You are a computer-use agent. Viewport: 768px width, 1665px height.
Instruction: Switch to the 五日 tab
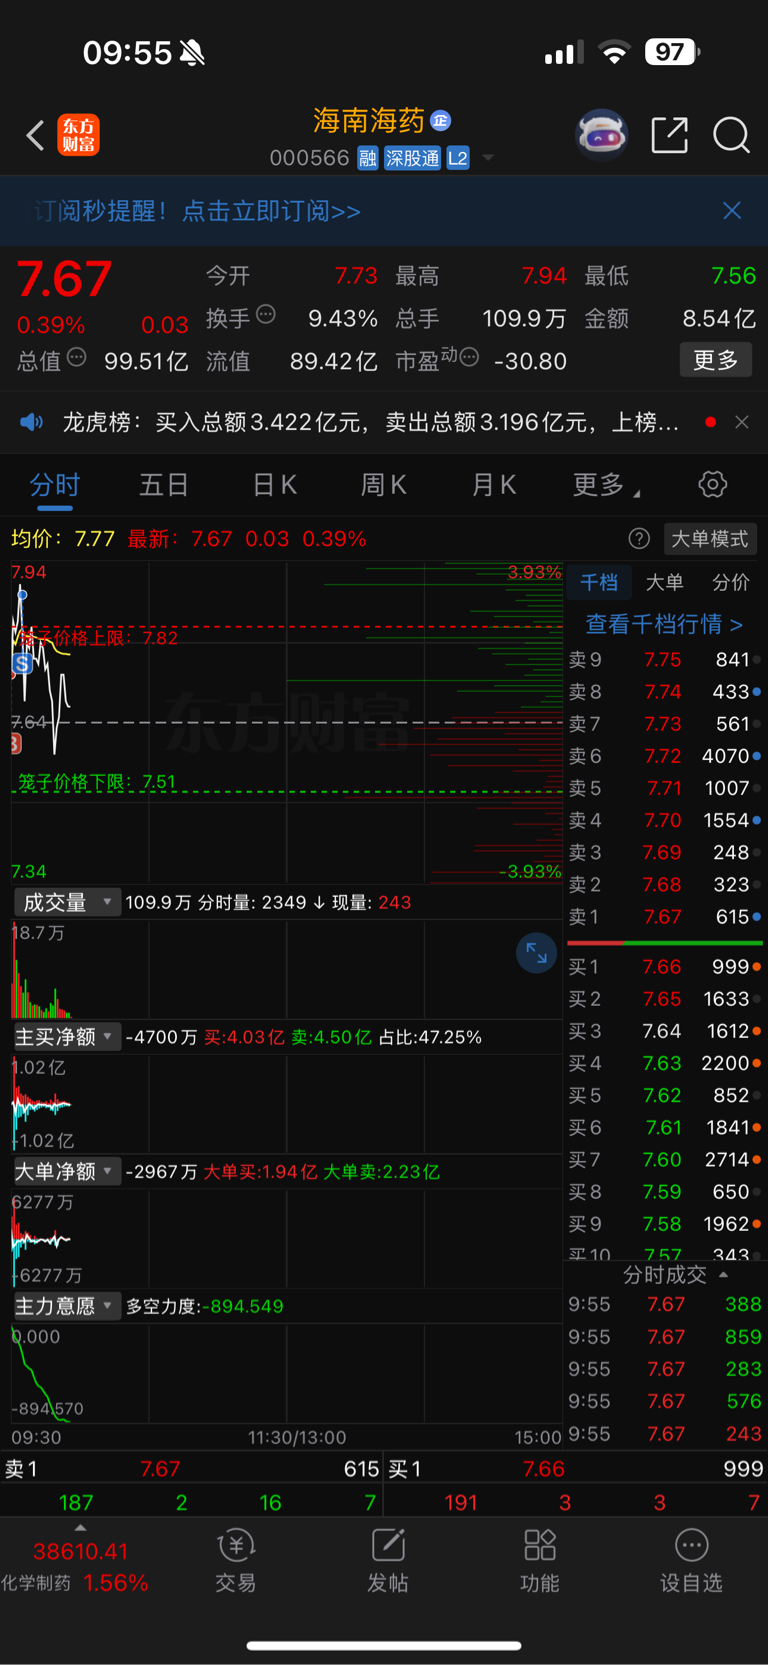click(164, 486)
